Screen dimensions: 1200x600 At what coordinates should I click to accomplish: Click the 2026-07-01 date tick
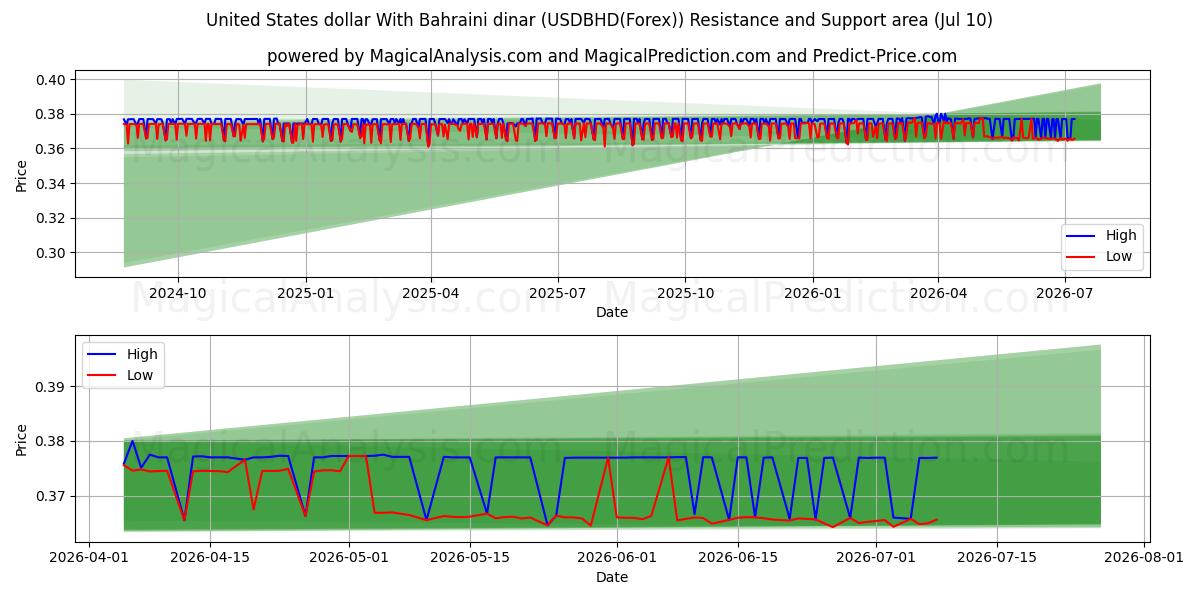[876, 558]
